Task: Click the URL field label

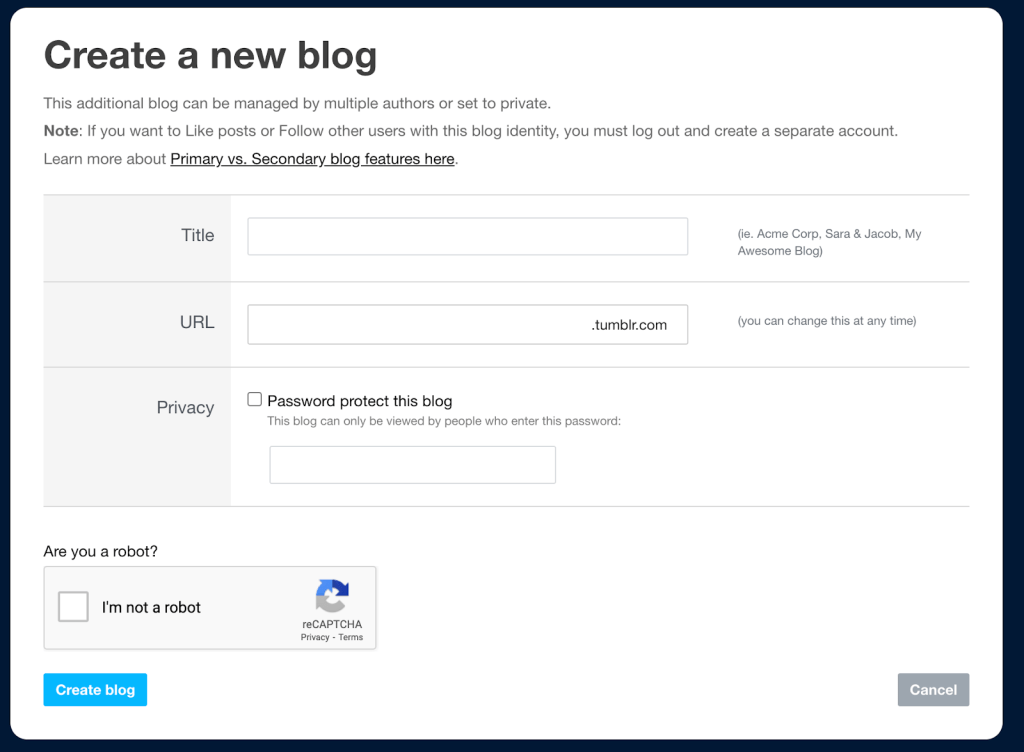Action: click(196, 322)
